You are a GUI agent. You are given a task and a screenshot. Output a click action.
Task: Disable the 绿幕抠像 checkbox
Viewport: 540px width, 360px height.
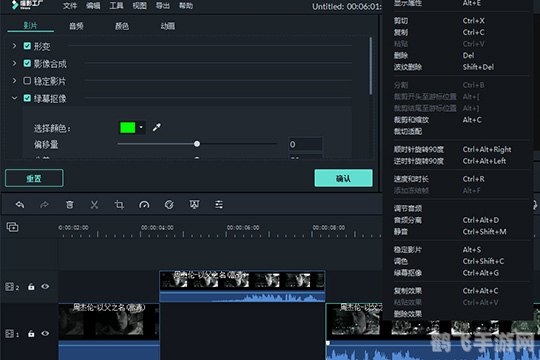coord(27,98)
